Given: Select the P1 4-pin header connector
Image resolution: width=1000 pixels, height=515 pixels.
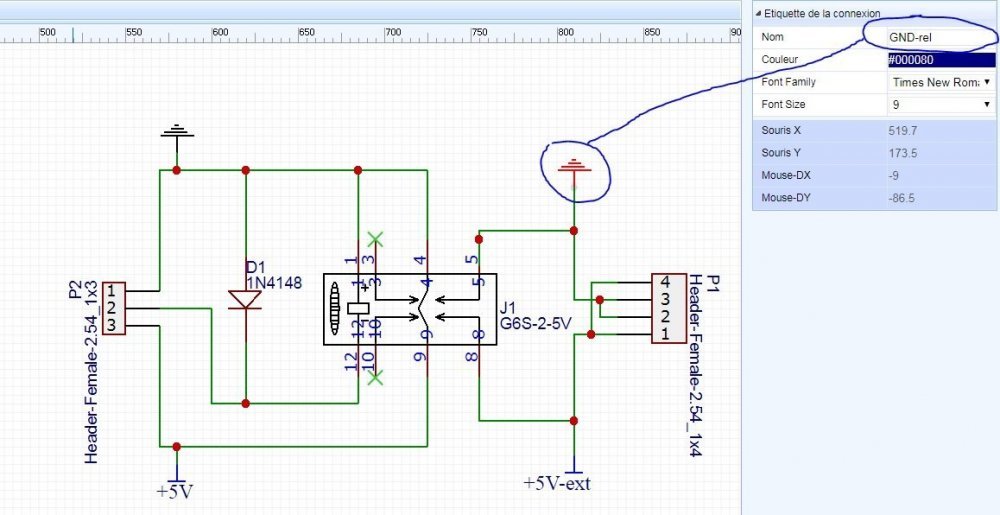Looking at the screenshot, I should pyautogui.click(x=669, y=308).
